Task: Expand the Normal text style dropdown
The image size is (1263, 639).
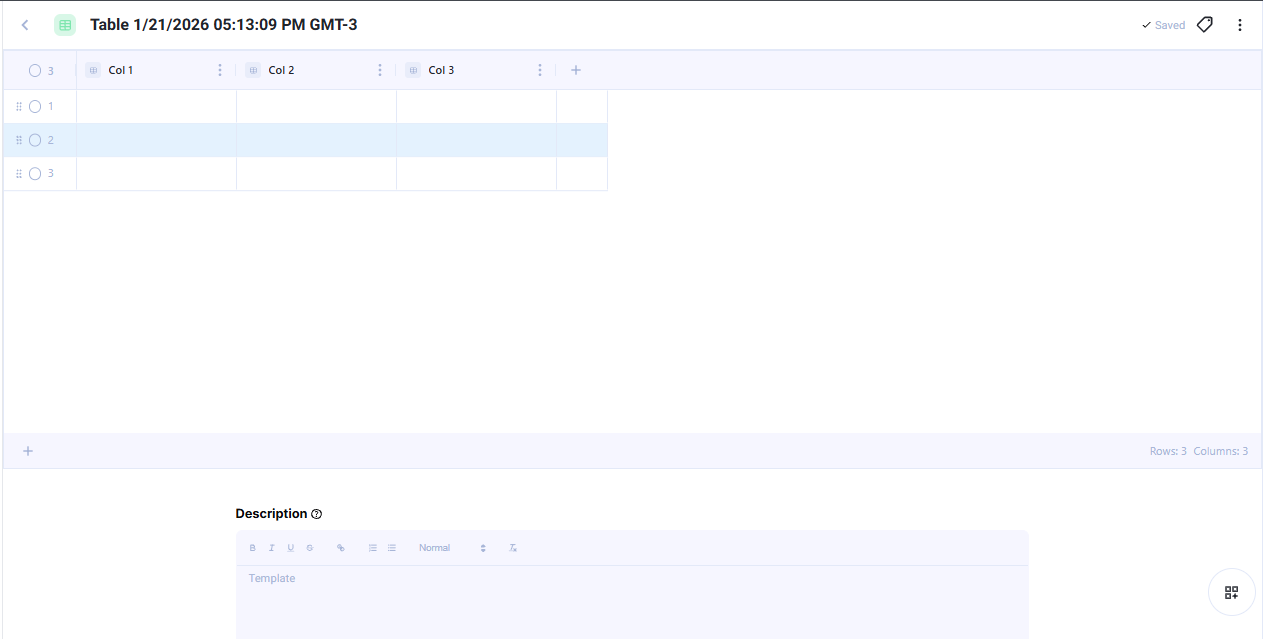Action: 452,548
